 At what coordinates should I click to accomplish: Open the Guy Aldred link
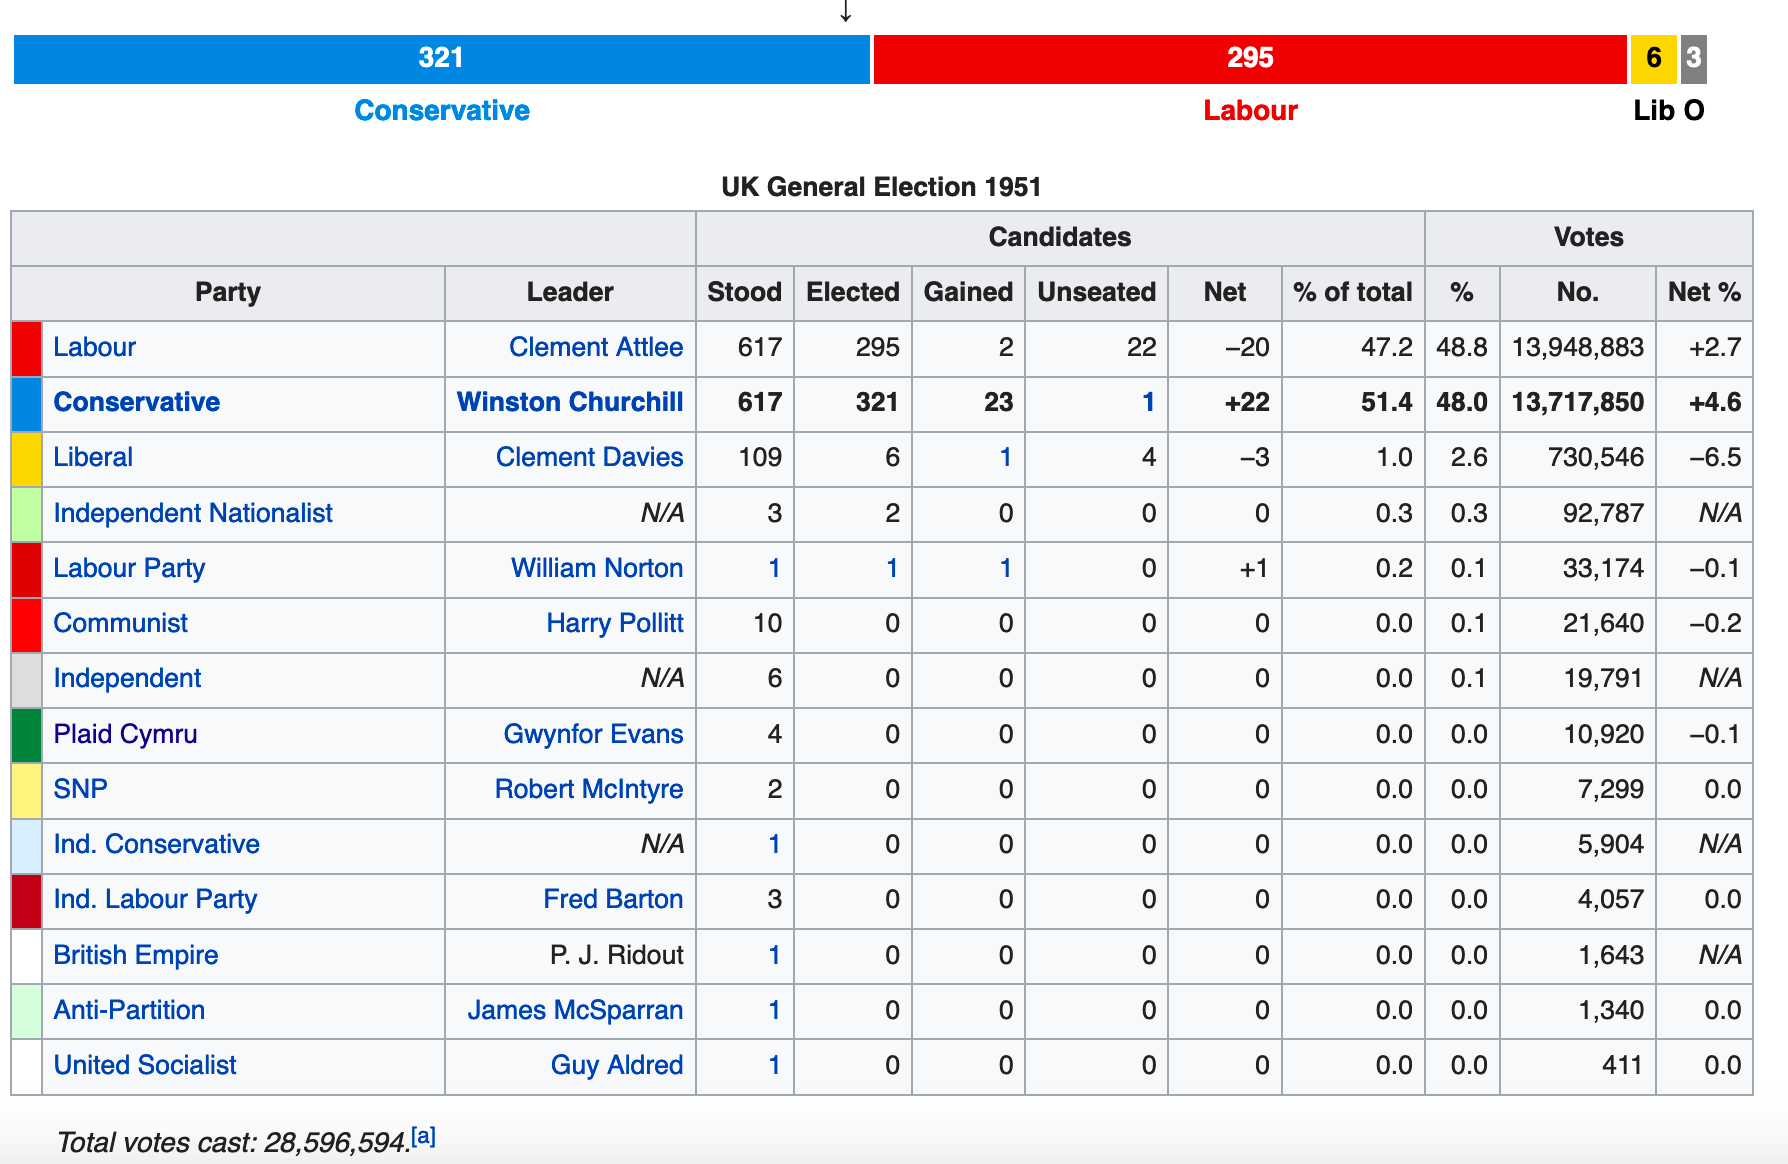pyautogui.click(x=617, y=1065)
